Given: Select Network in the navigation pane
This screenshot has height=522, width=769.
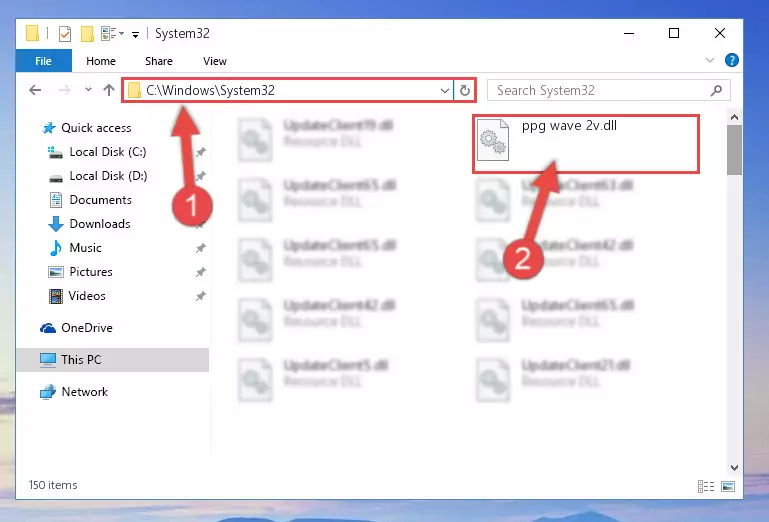Looking at the screenshot, I should pos(84,392).
